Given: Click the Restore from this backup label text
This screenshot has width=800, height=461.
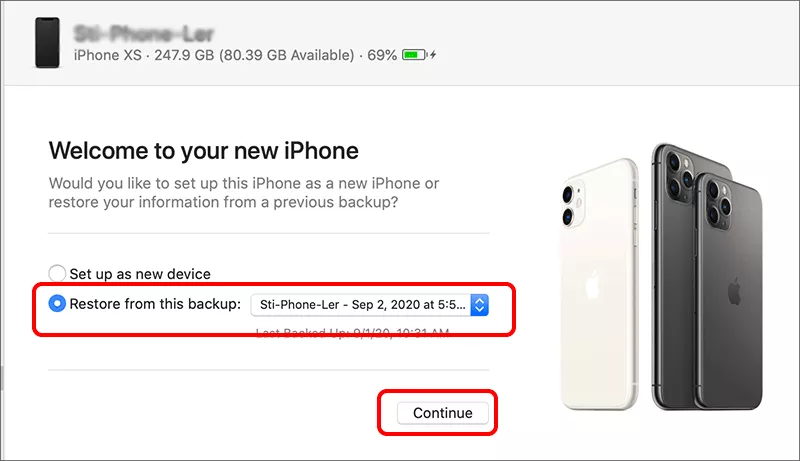Looking at the screenshot, I should click(x=155, y=304).
